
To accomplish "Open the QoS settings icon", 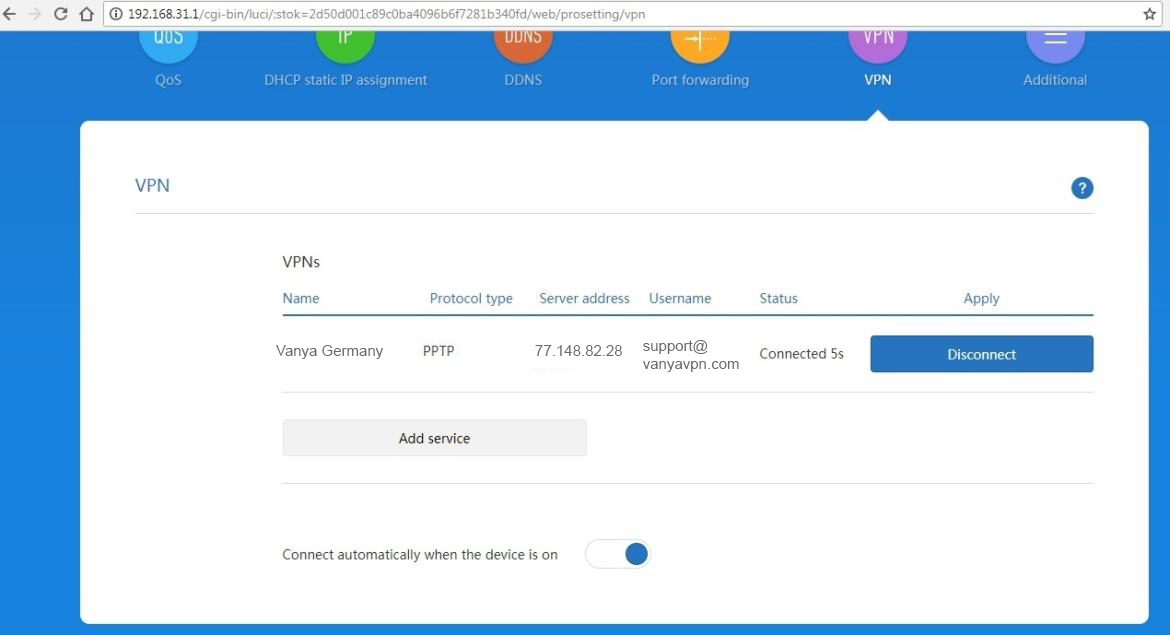I will click(x=168, y=42).
